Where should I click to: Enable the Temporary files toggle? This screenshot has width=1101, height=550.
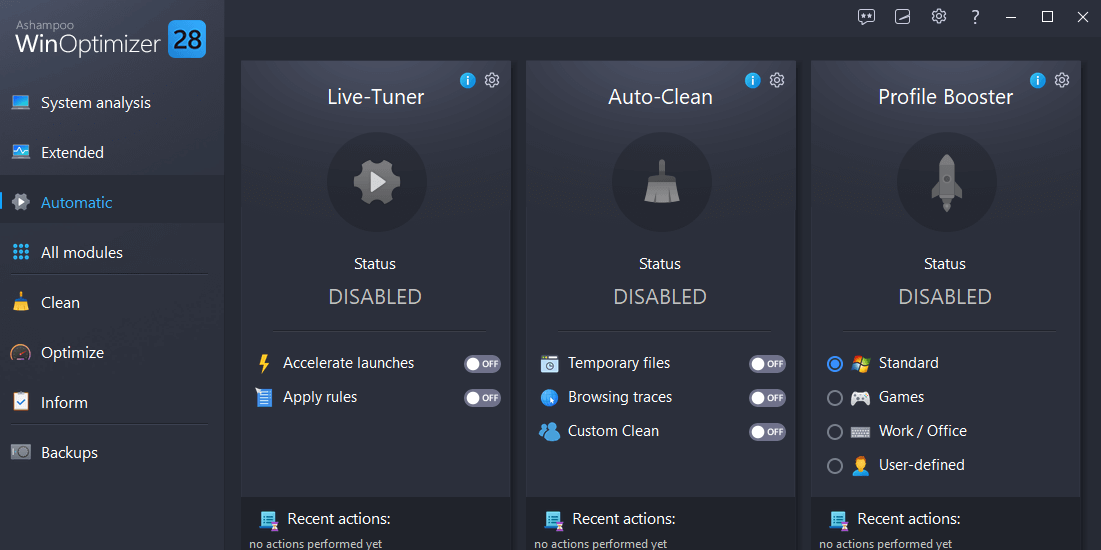click(x=767, y=364)
